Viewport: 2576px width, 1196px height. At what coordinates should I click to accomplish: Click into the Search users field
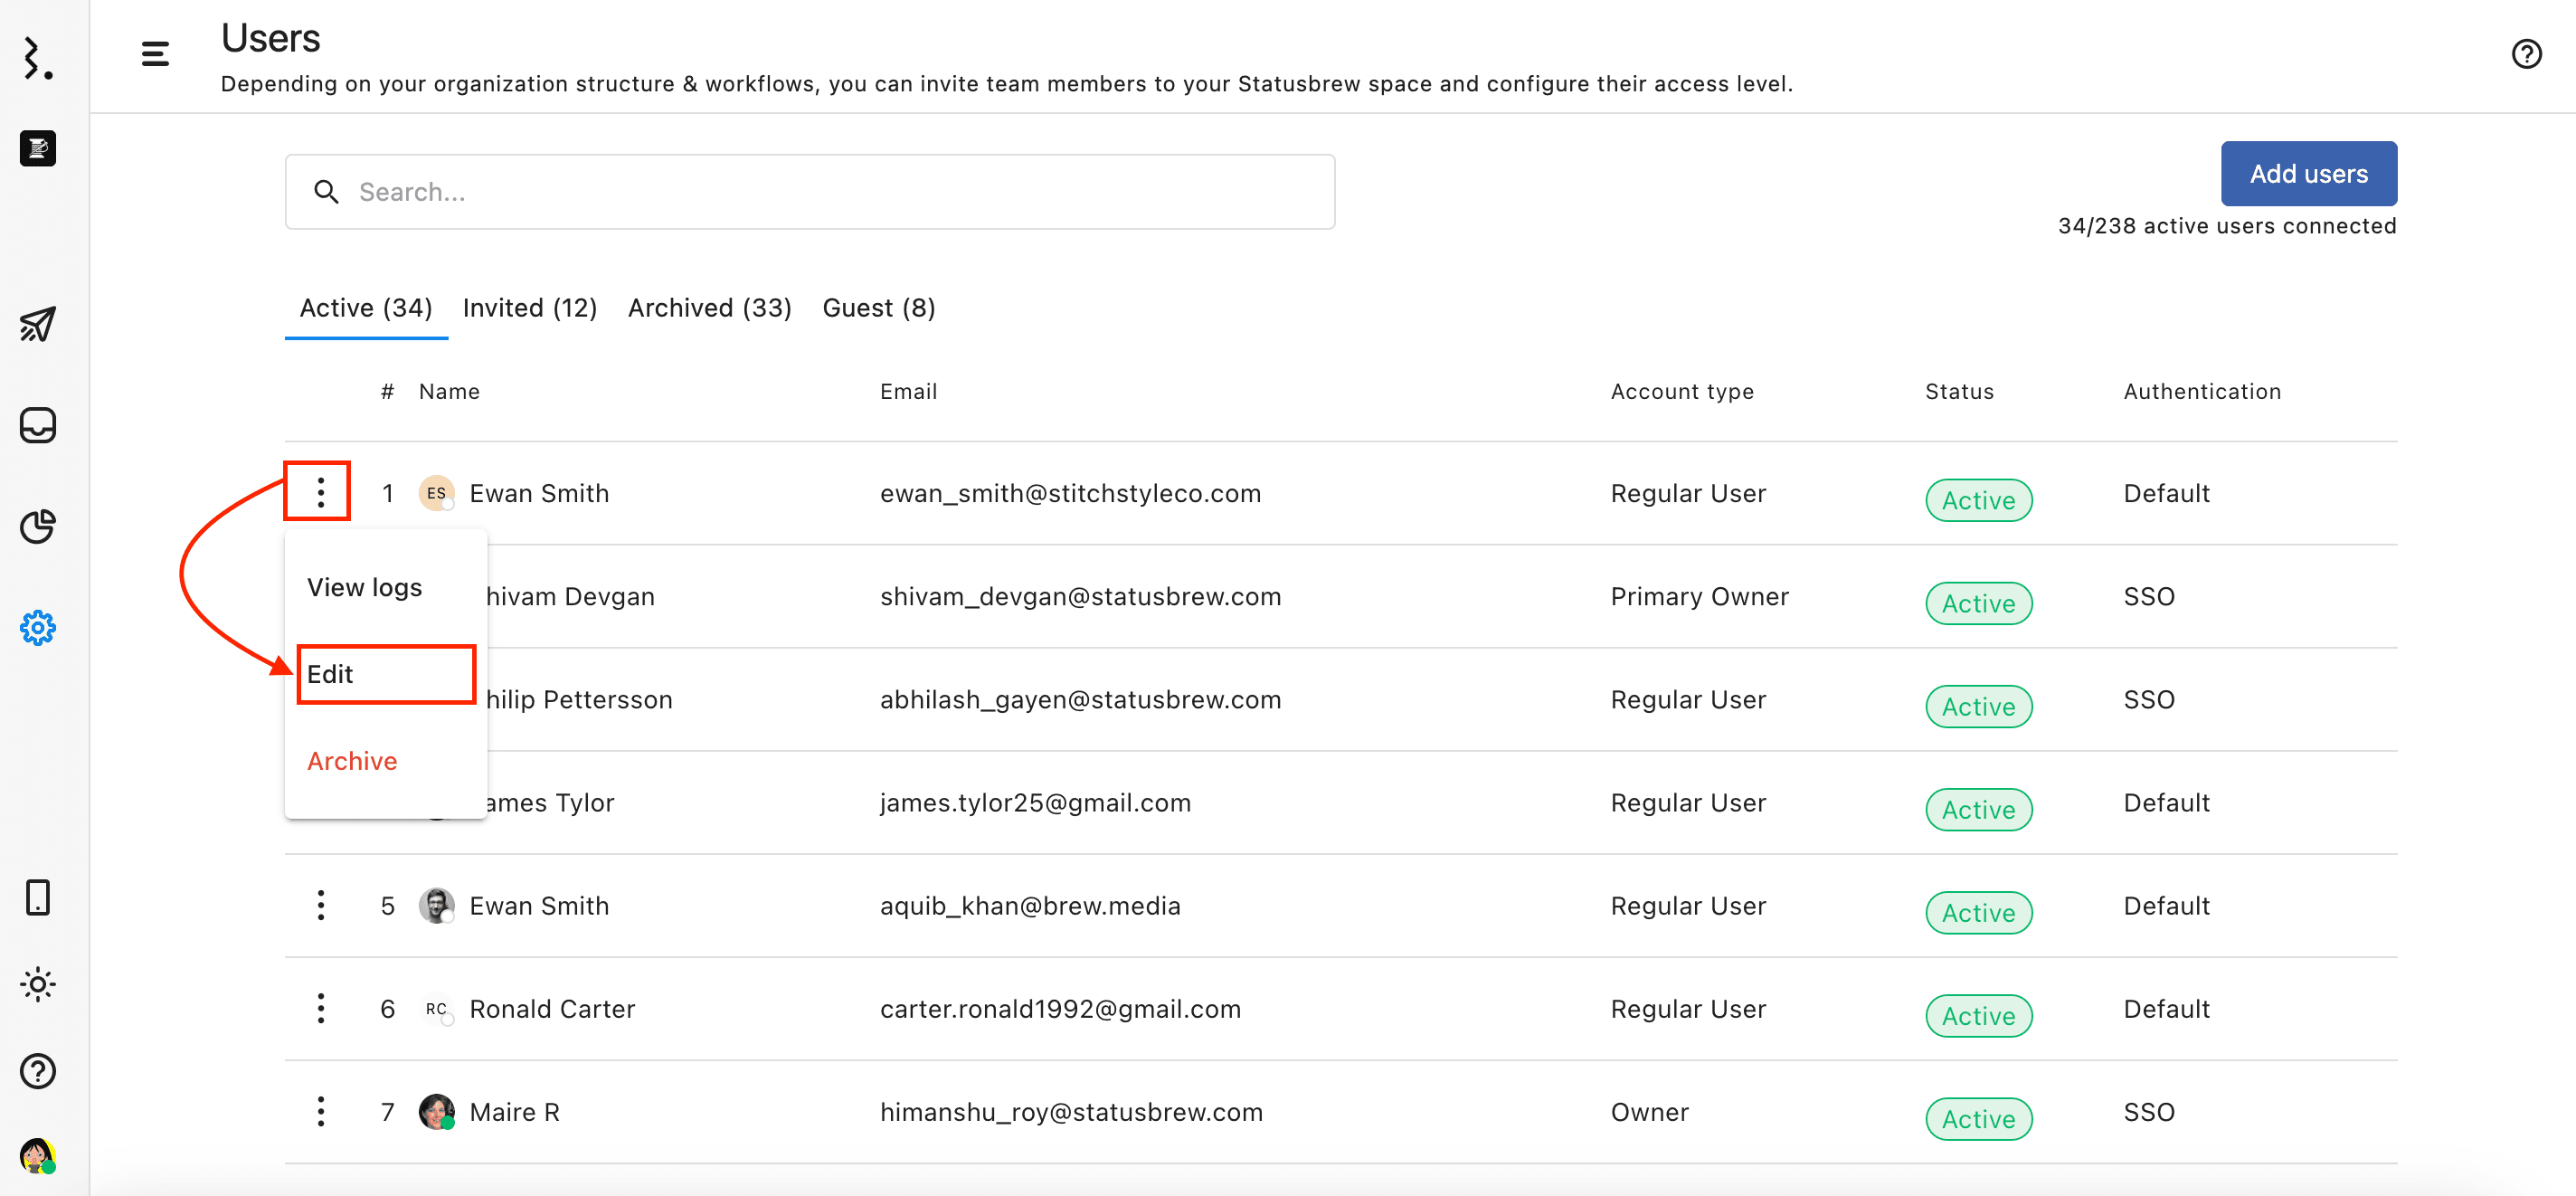point(810,192)
